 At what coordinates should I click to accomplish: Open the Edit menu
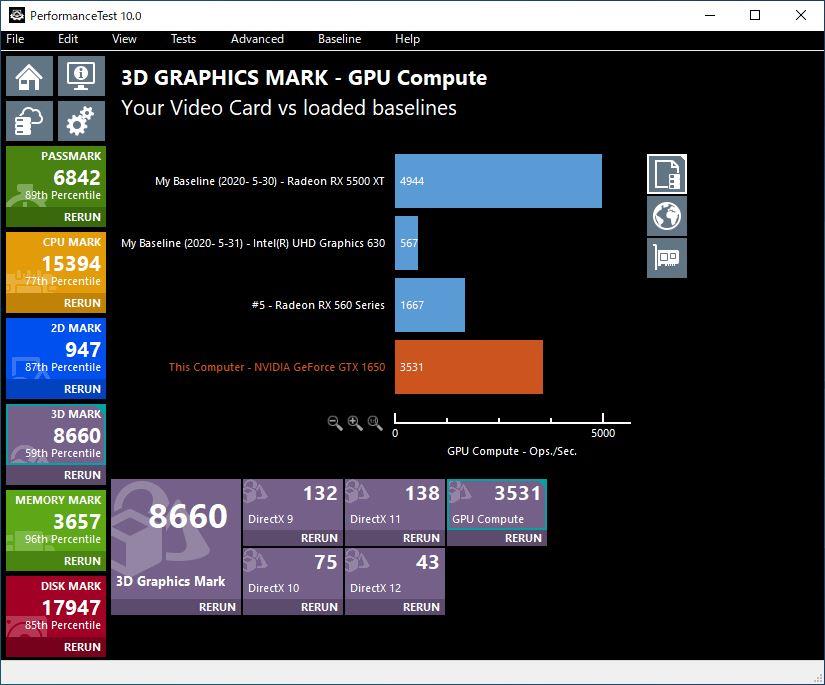68,39
